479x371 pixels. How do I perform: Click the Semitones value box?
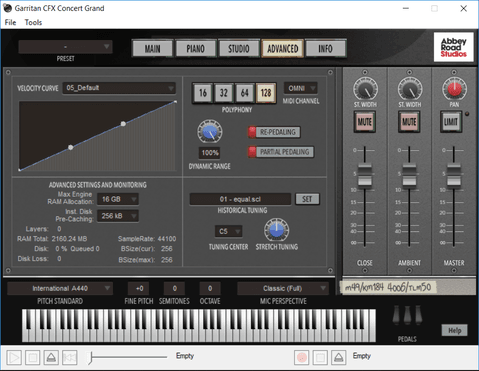174,288
